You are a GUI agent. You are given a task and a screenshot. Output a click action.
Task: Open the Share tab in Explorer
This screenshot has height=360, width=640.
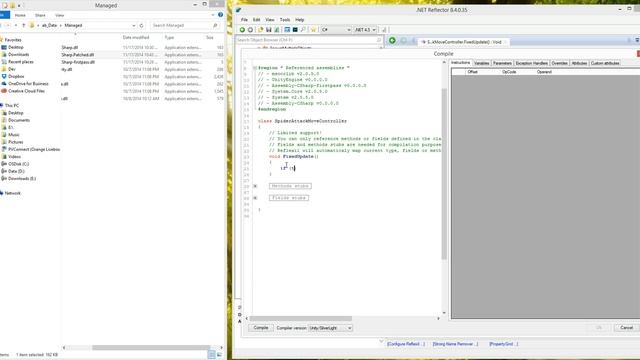tap(40, 15)
